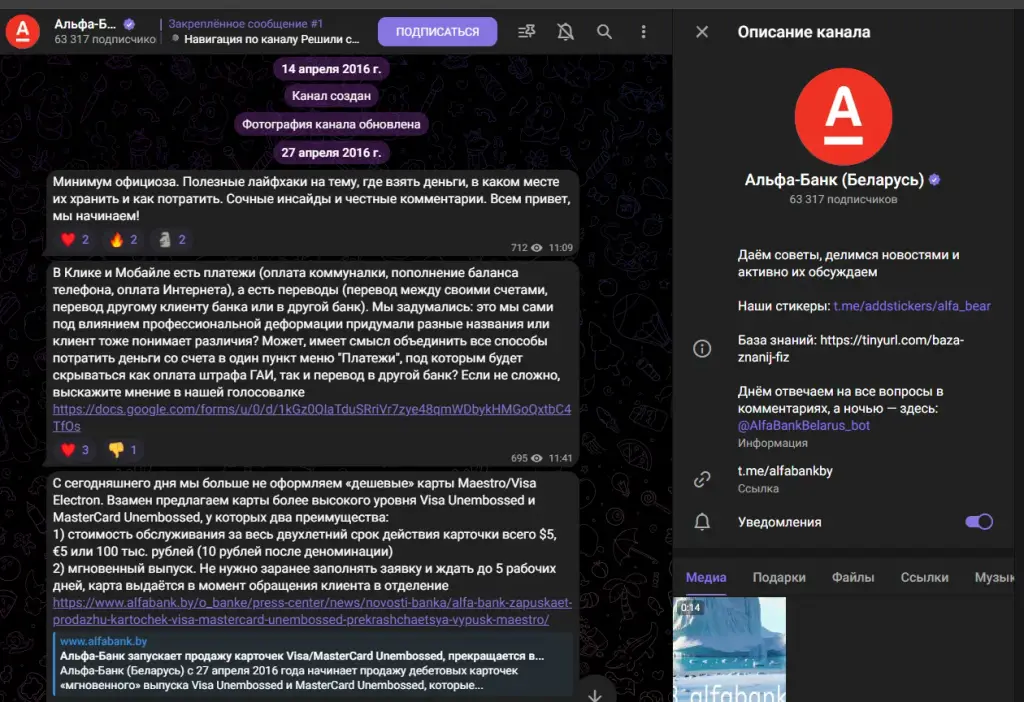Click the link chain icon beside t.me/alfabankby
This screenshot has width=1024, height=702.
[702, 479]
